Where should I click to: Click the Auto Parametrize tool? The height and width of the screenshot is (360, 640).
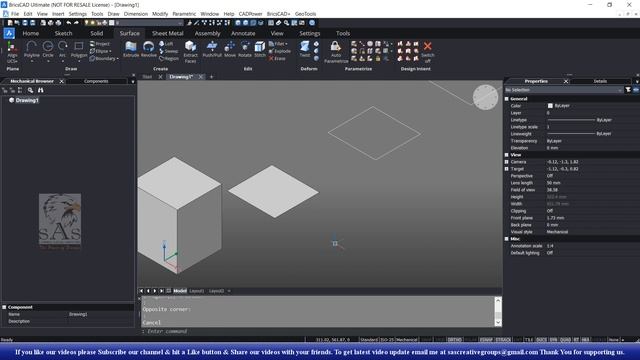(x=336, y=51)
